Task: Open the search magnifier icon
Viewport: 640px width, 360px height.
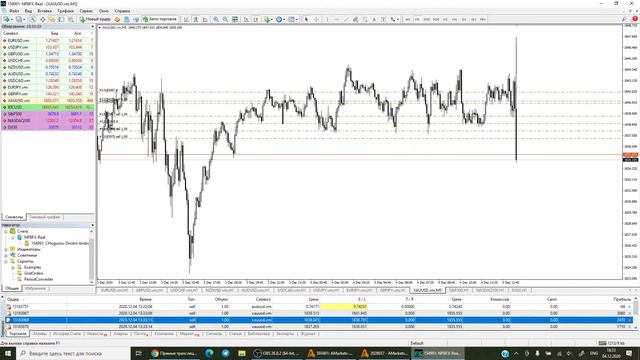Action: 624,19
